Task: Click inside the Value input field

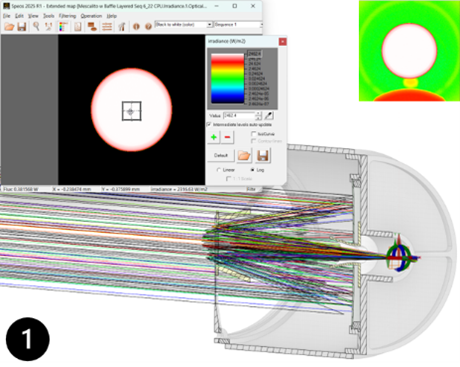Action: (239, 116)
